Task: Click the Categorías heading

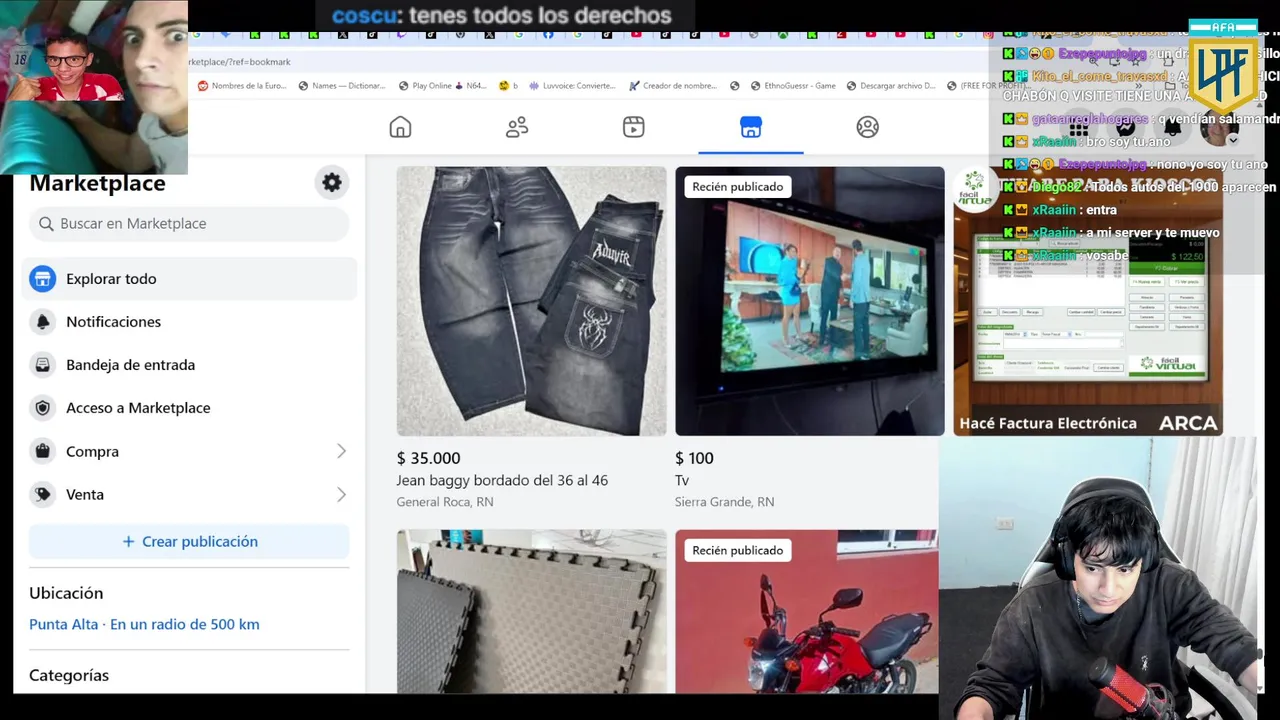Action: (x=69, y=675)
